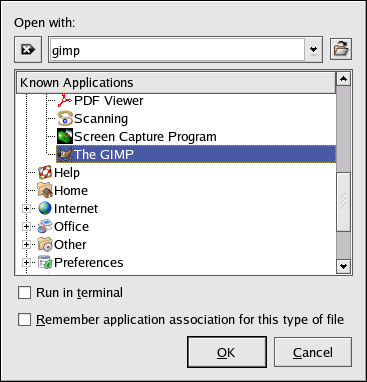Expand the Office category node
Viewport: 367px width, 382px height.
coord(26,227)
